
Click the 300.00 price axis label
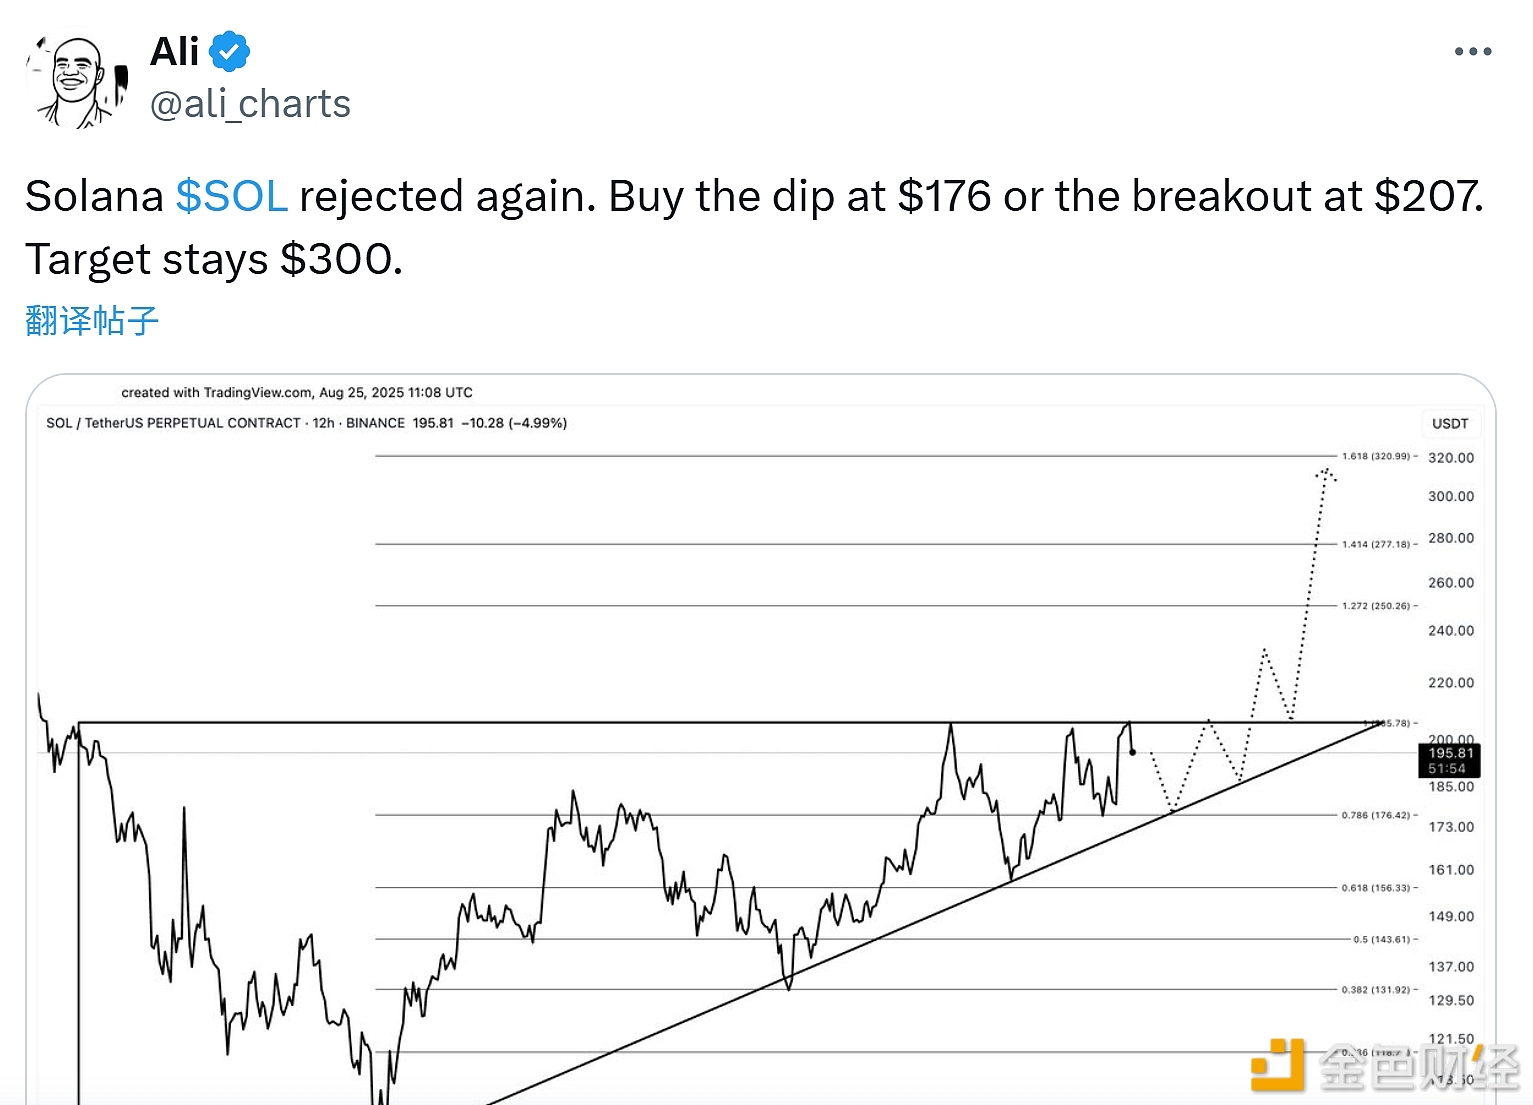[x=1451, y=496]
